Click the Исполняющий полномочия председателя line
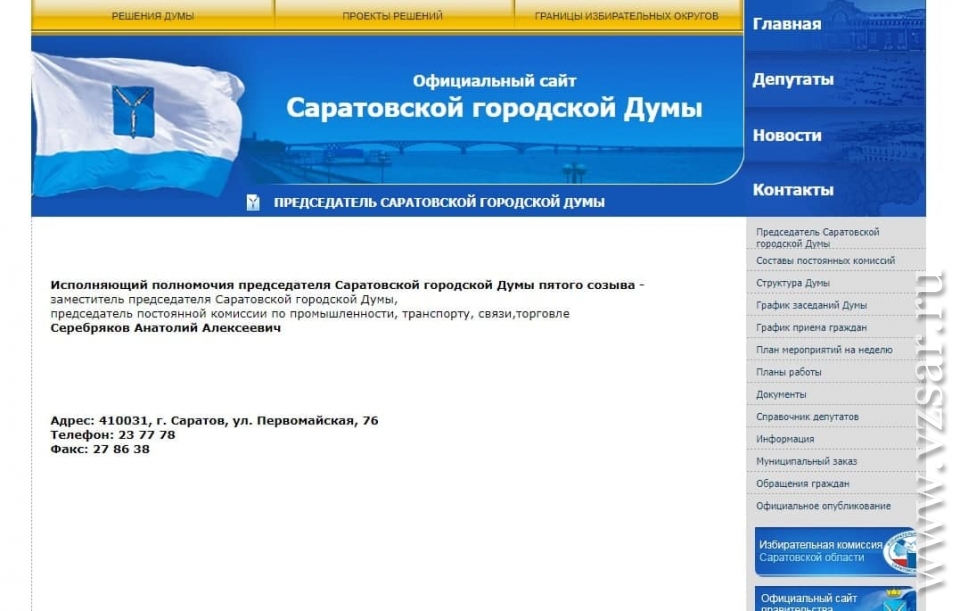 (x=347, y=285)
